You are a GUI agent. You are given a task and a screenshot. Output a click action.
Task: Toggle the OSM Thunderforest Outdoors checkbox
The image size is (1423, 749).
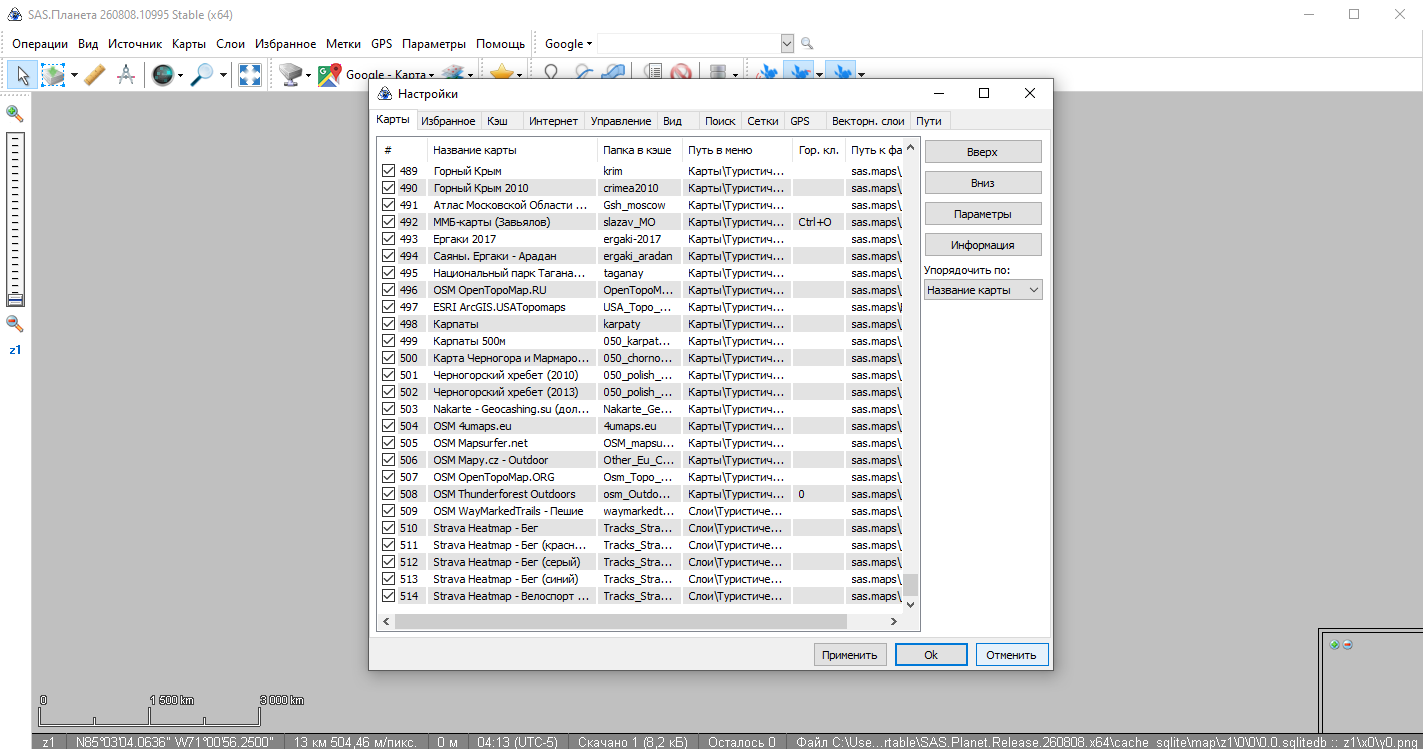click(x=388, y=494)
